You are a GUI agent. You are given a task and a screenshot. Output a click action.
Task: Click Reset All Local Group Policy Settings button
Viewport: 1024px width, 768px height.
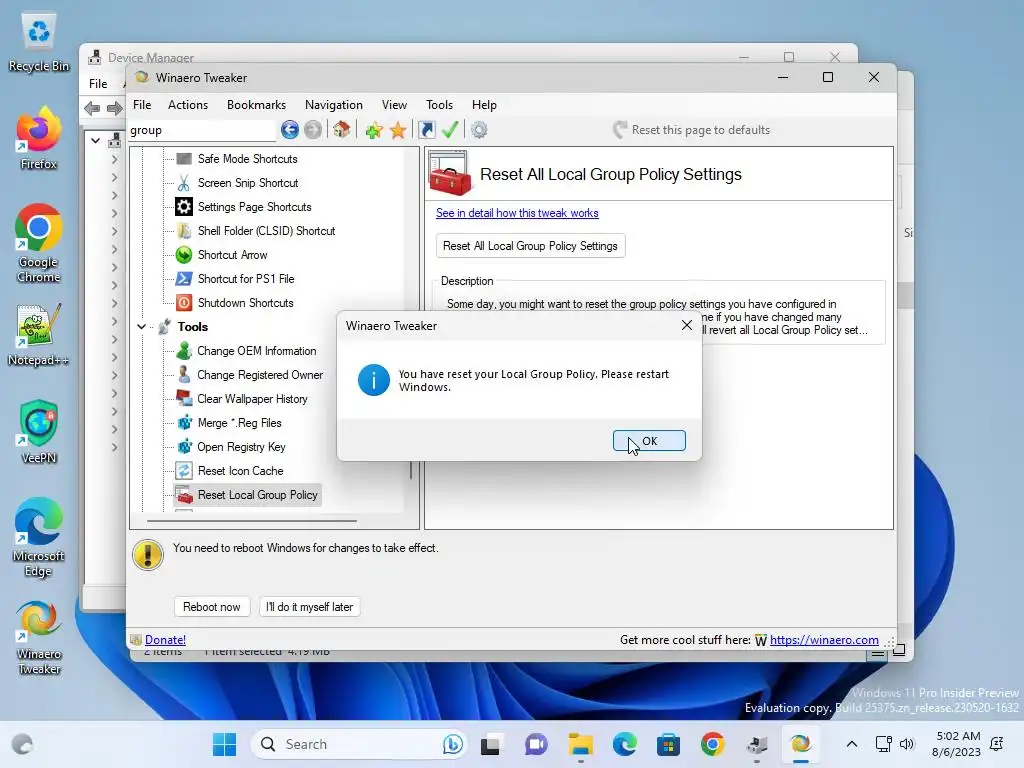coord(530,246)
